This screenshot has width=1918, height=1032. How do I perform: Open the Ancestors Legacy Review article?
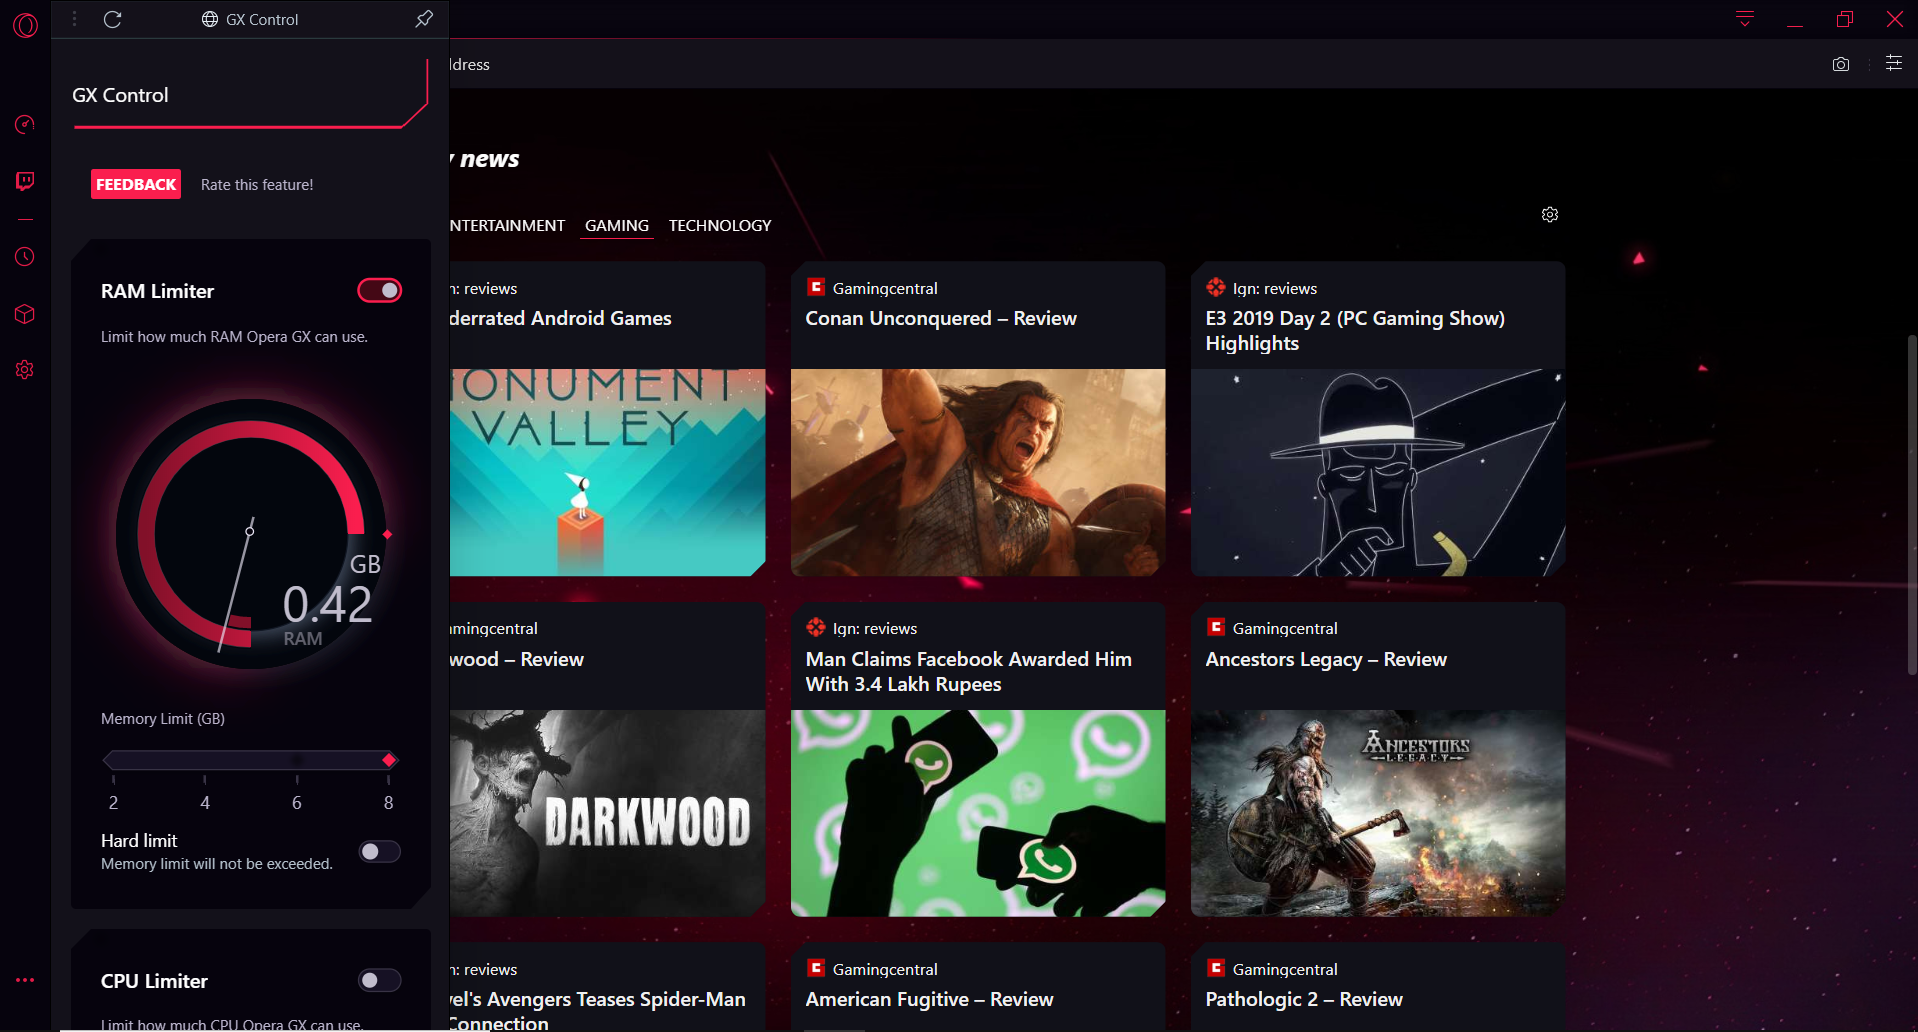pos(1326,659)
